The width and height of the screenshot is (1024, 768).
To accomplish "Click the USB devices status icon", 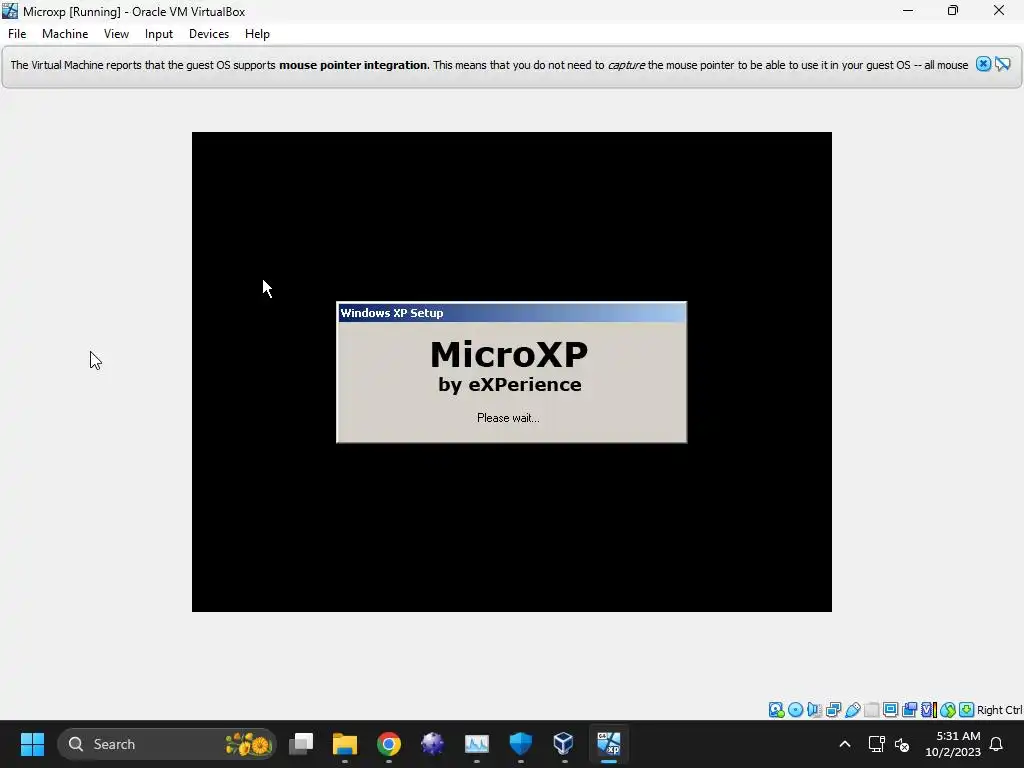I will point(852,710).
